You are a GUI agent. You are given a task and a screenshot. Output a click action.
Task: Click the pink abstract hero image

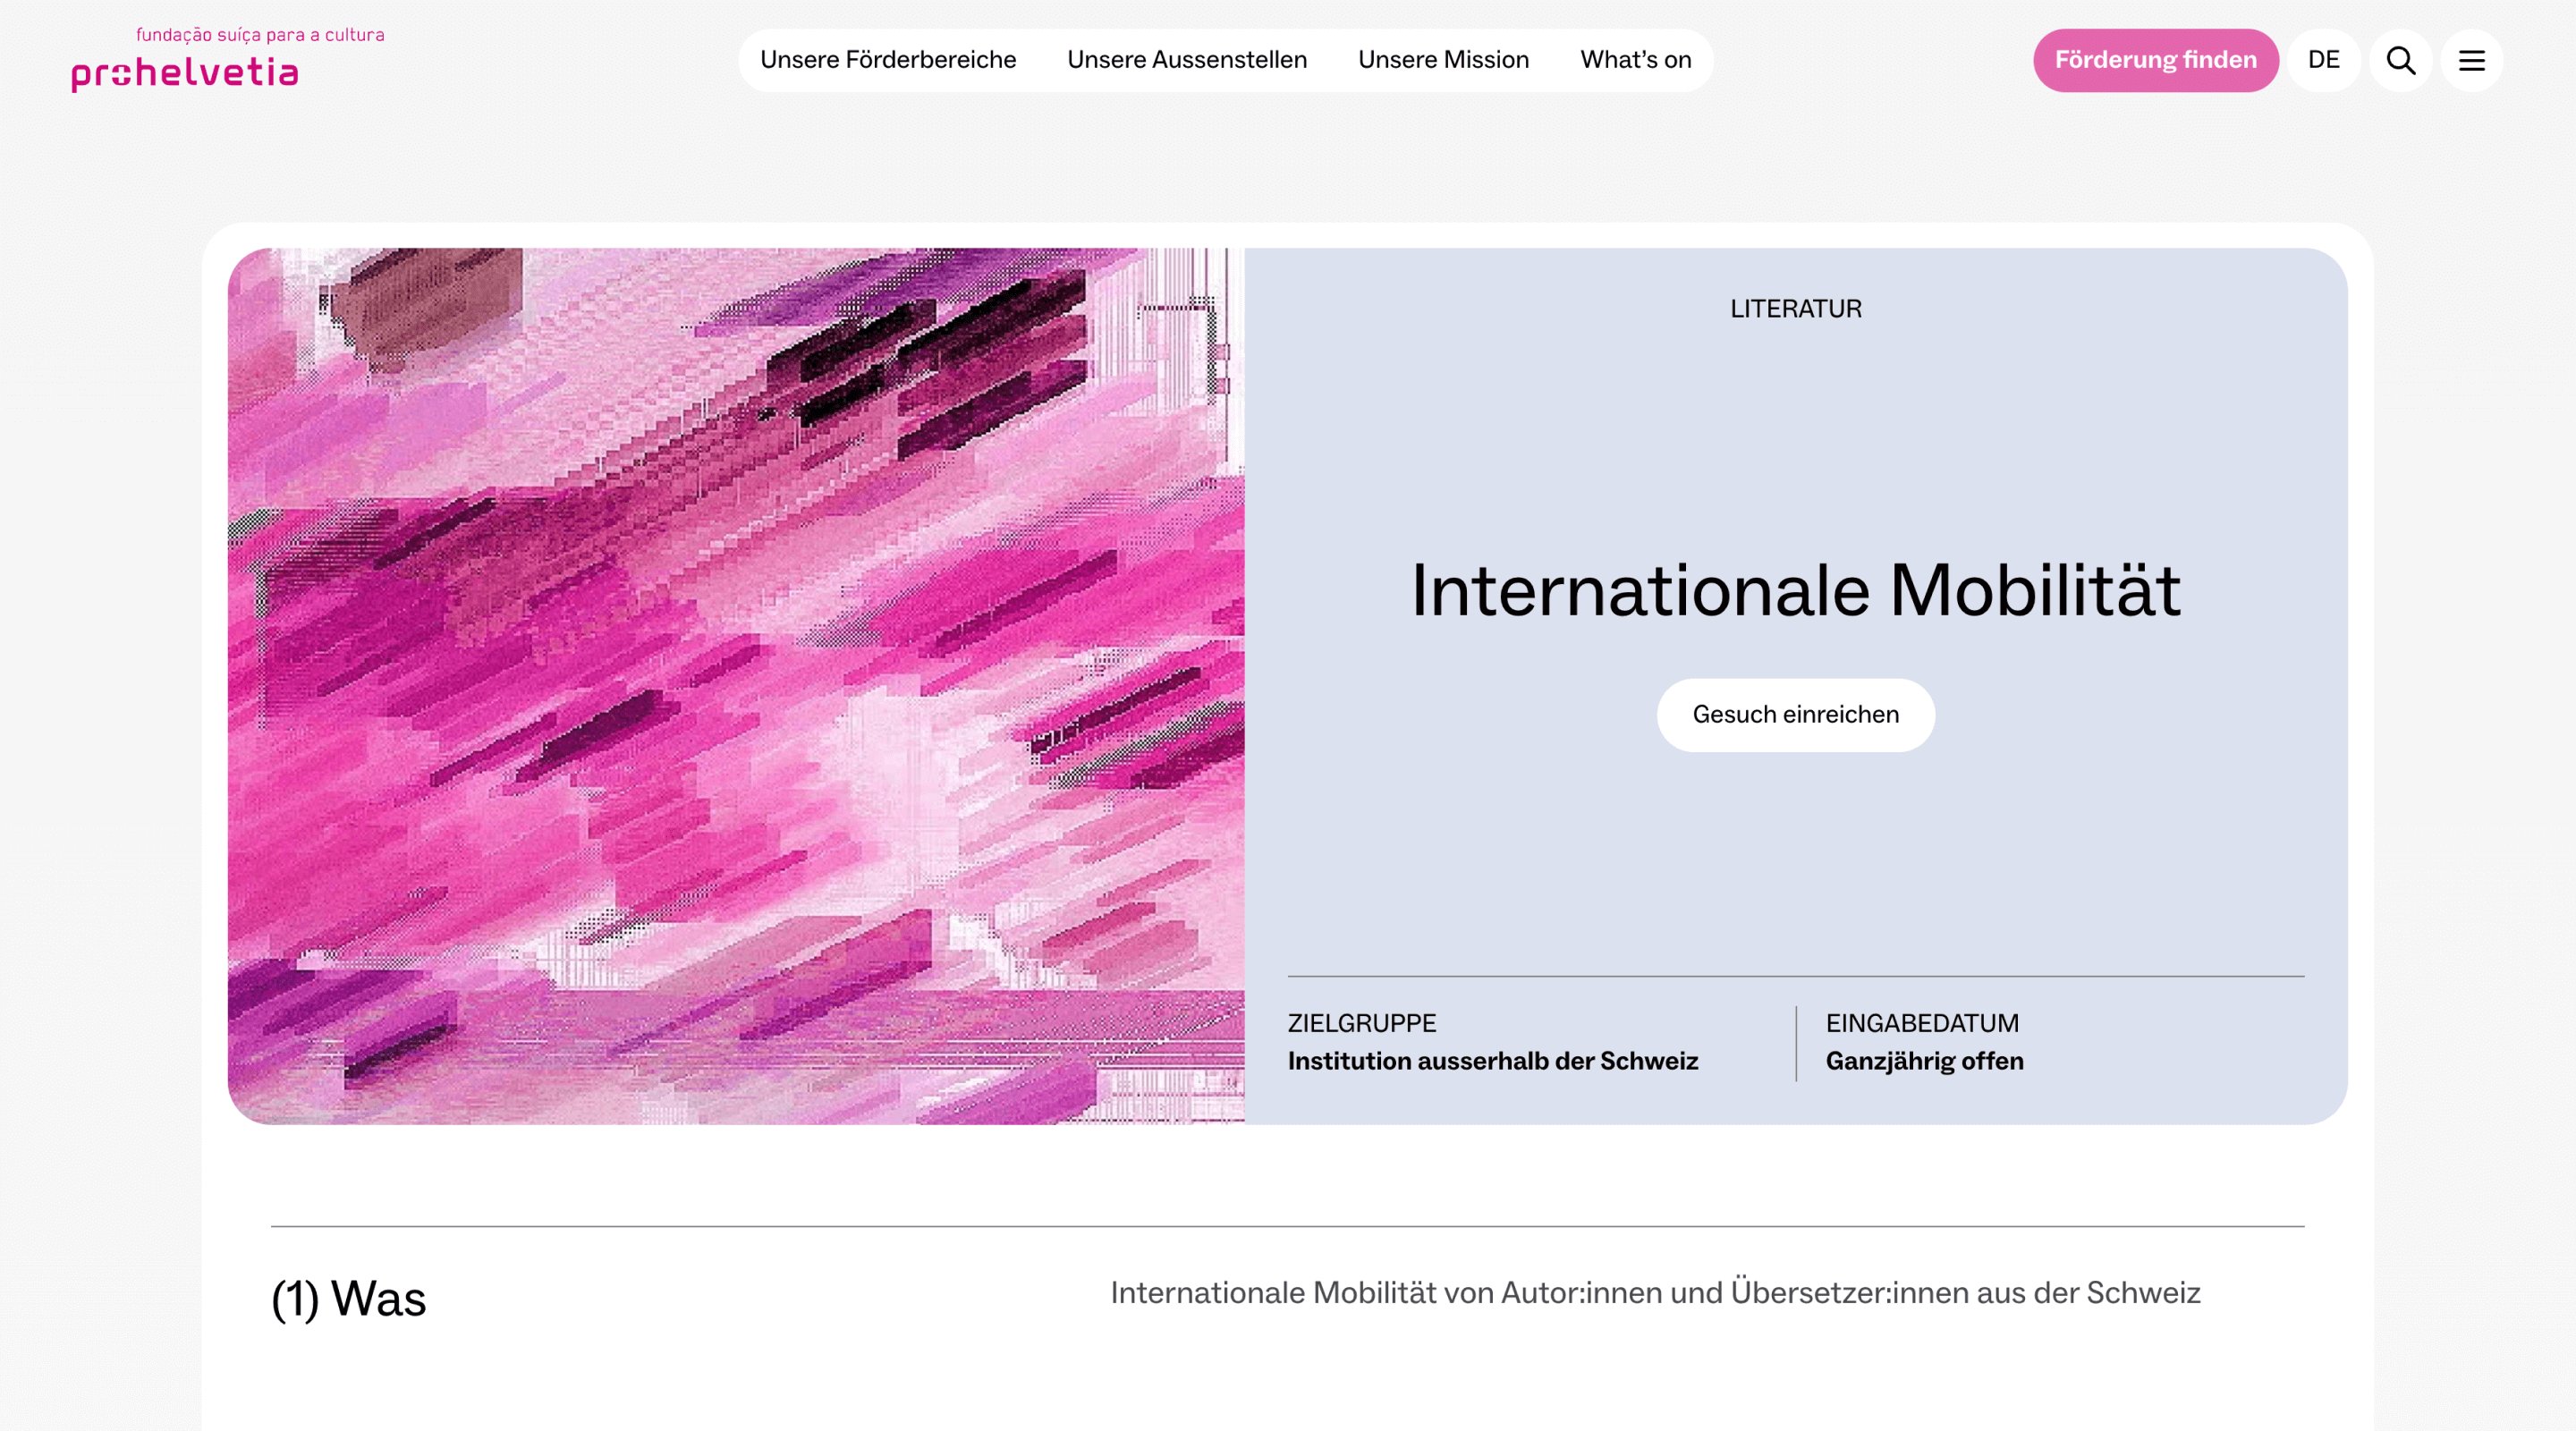click(736, 686)
